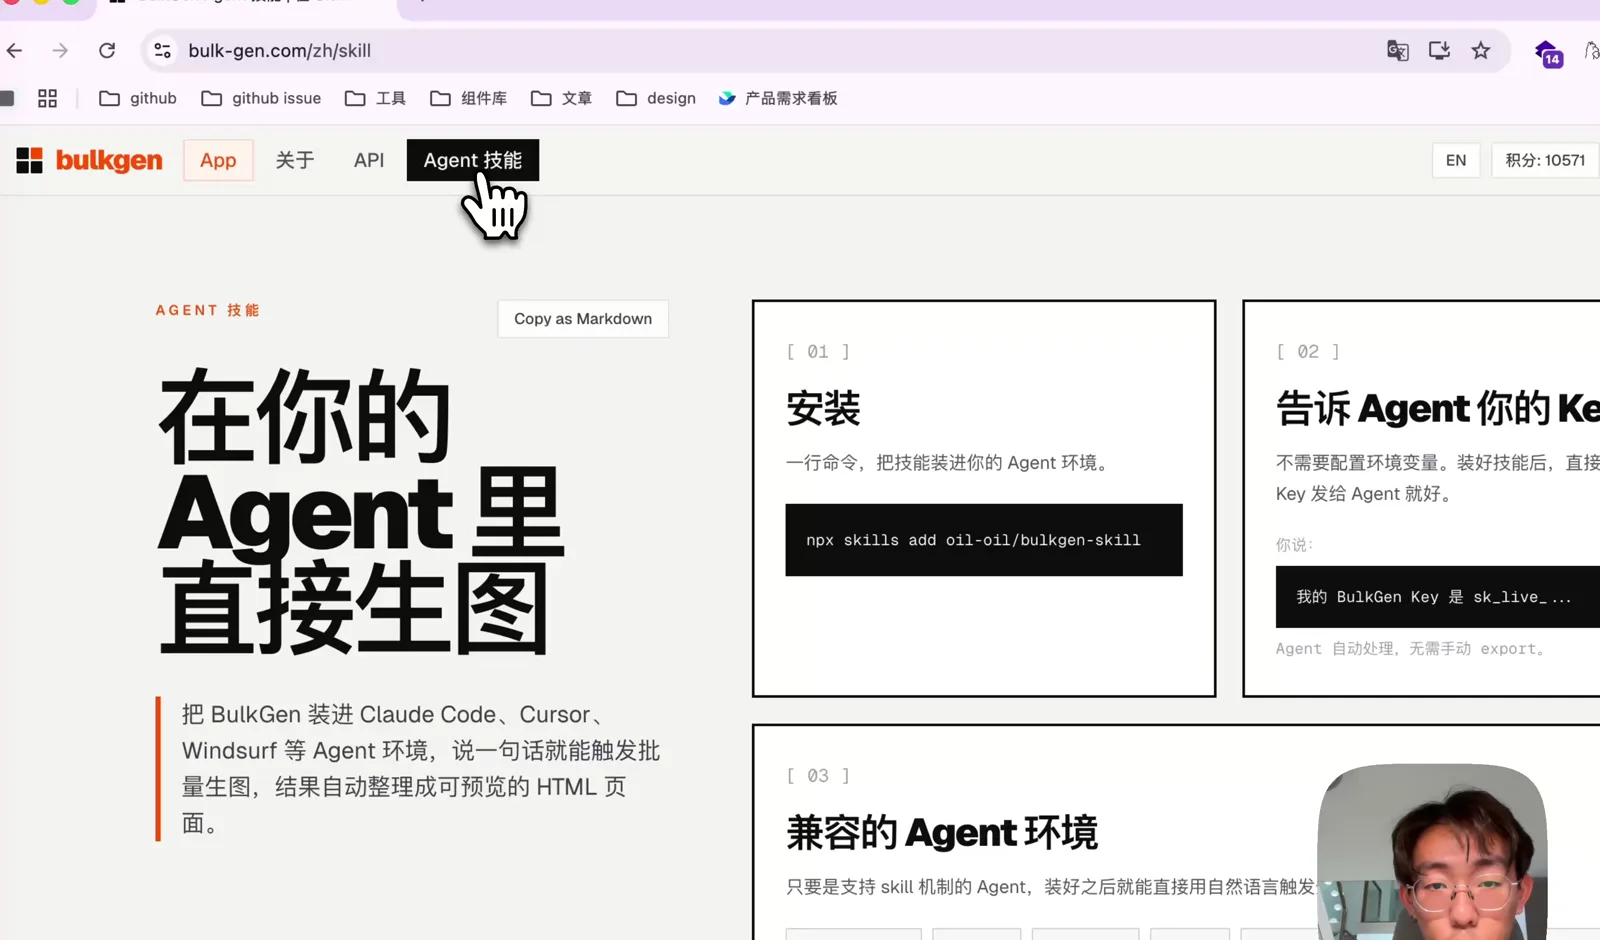1600x940 pixels.
Task: Click the [ 03 ] step label
Action: coord(818,775)
